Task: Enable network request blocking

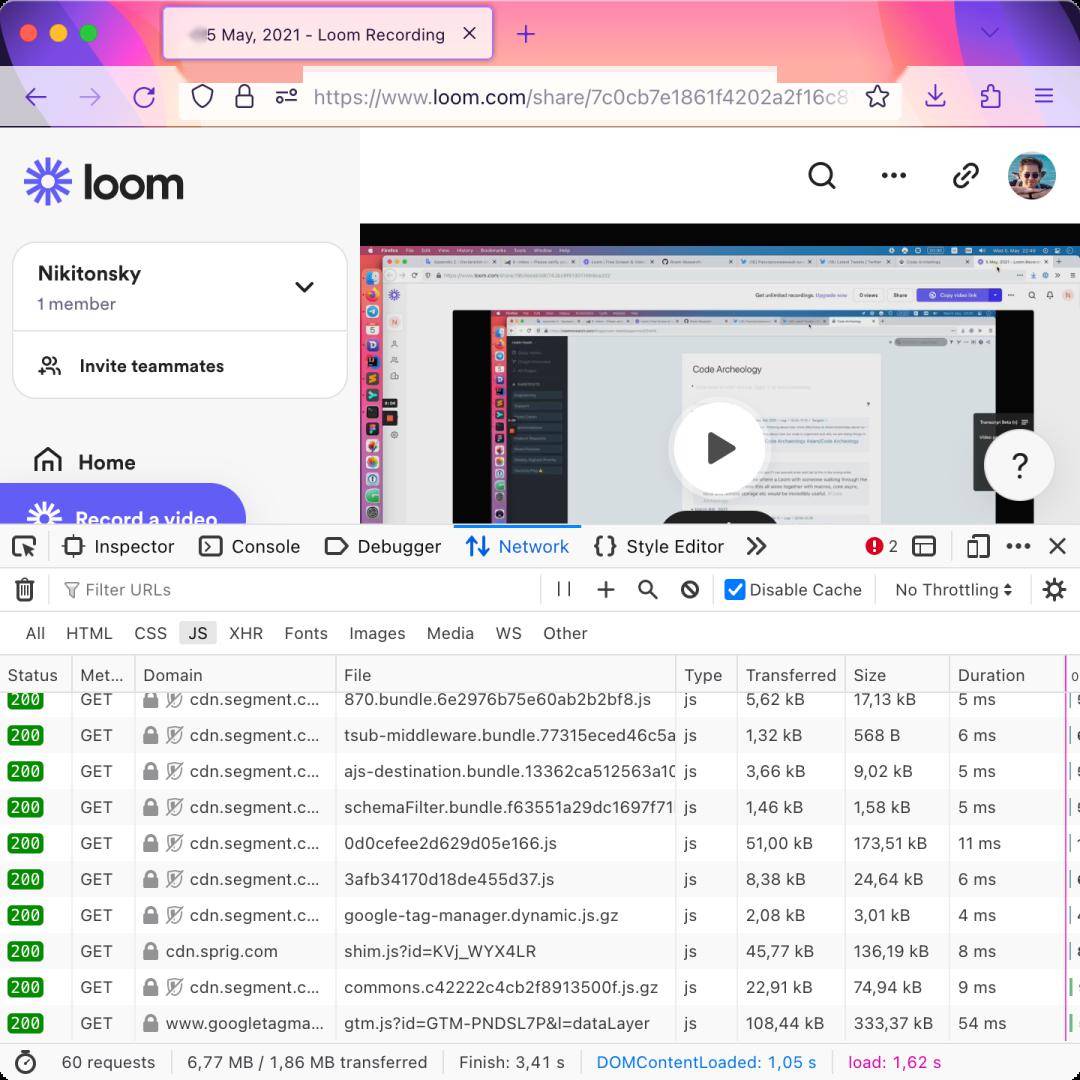Action: click(x=689, y=589)
